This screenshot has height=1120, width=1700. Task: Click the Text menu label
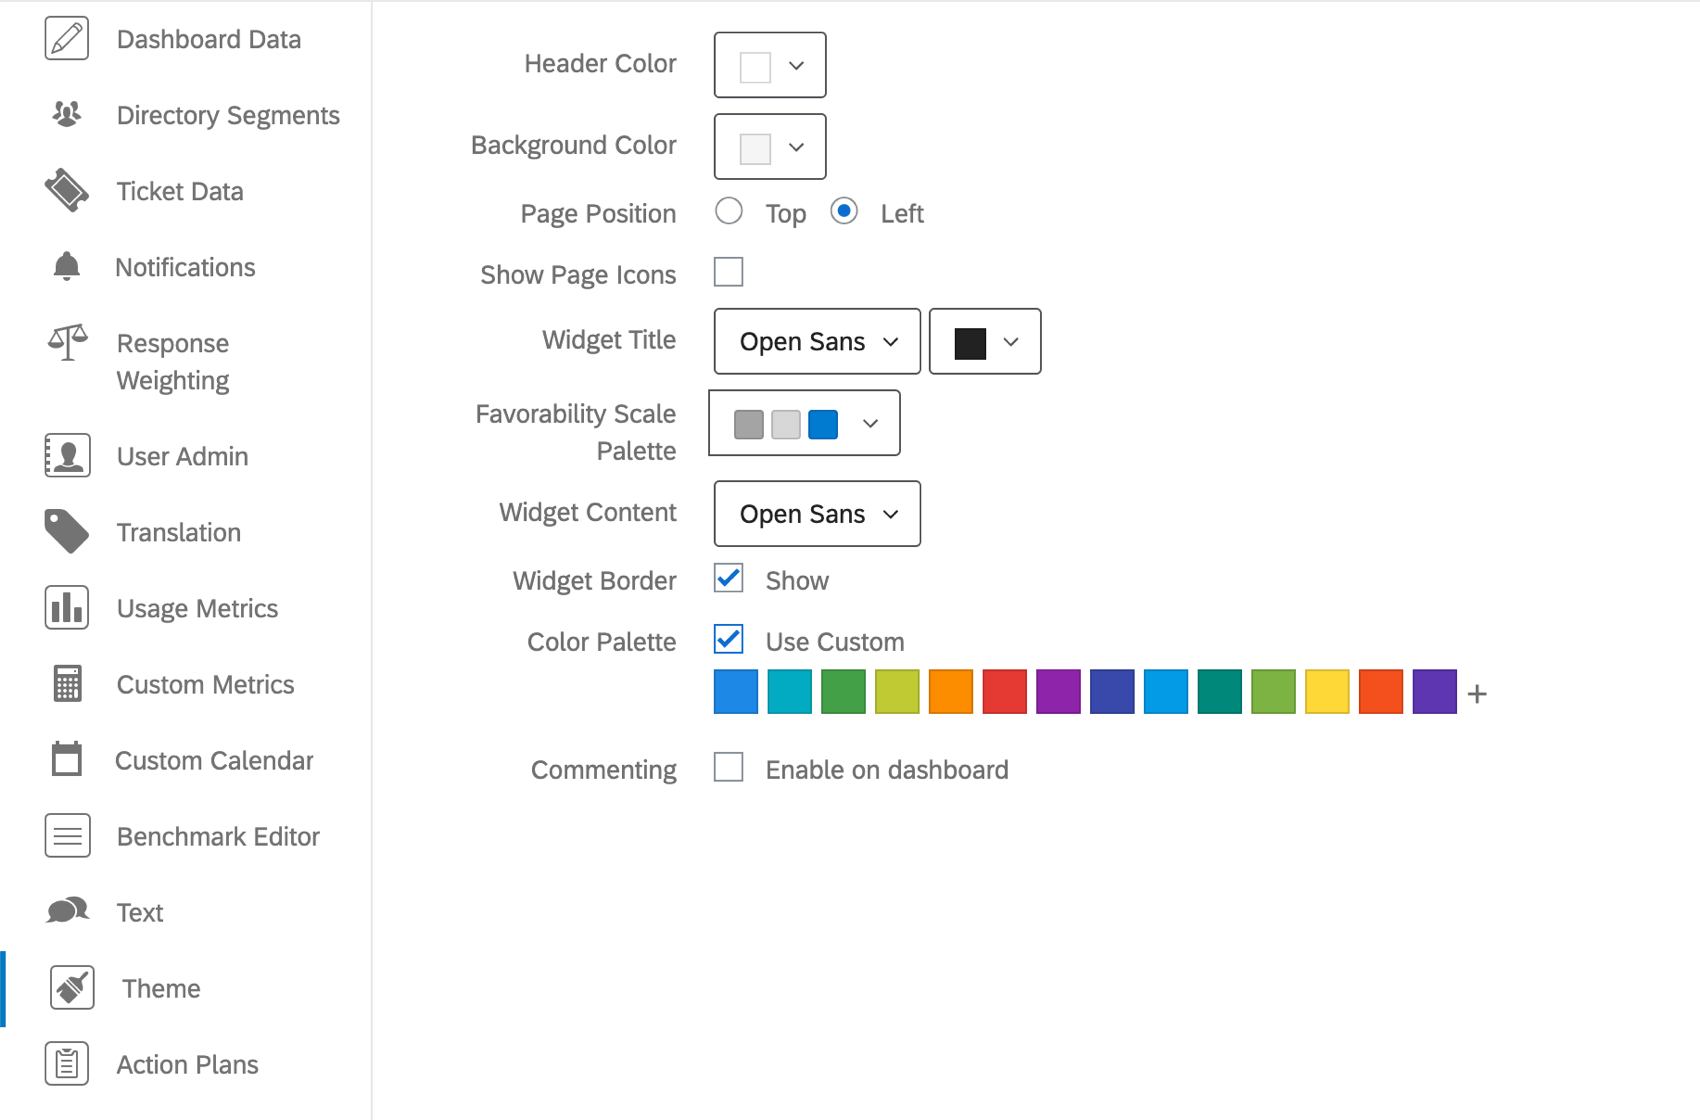140,912
